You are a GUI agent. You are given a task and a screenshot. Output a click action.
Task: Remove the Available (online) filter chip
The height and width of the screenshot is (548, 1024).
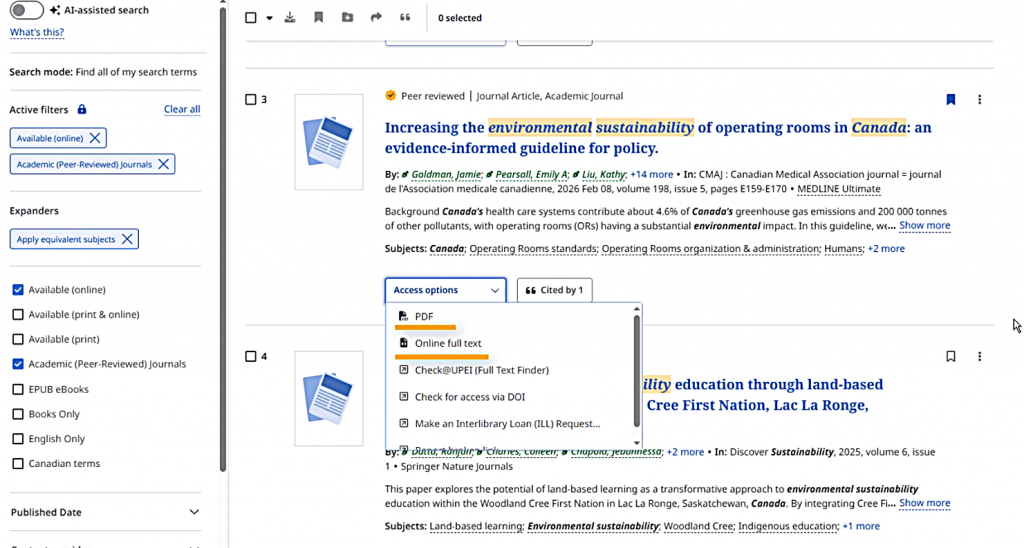[x=95, y=138]
